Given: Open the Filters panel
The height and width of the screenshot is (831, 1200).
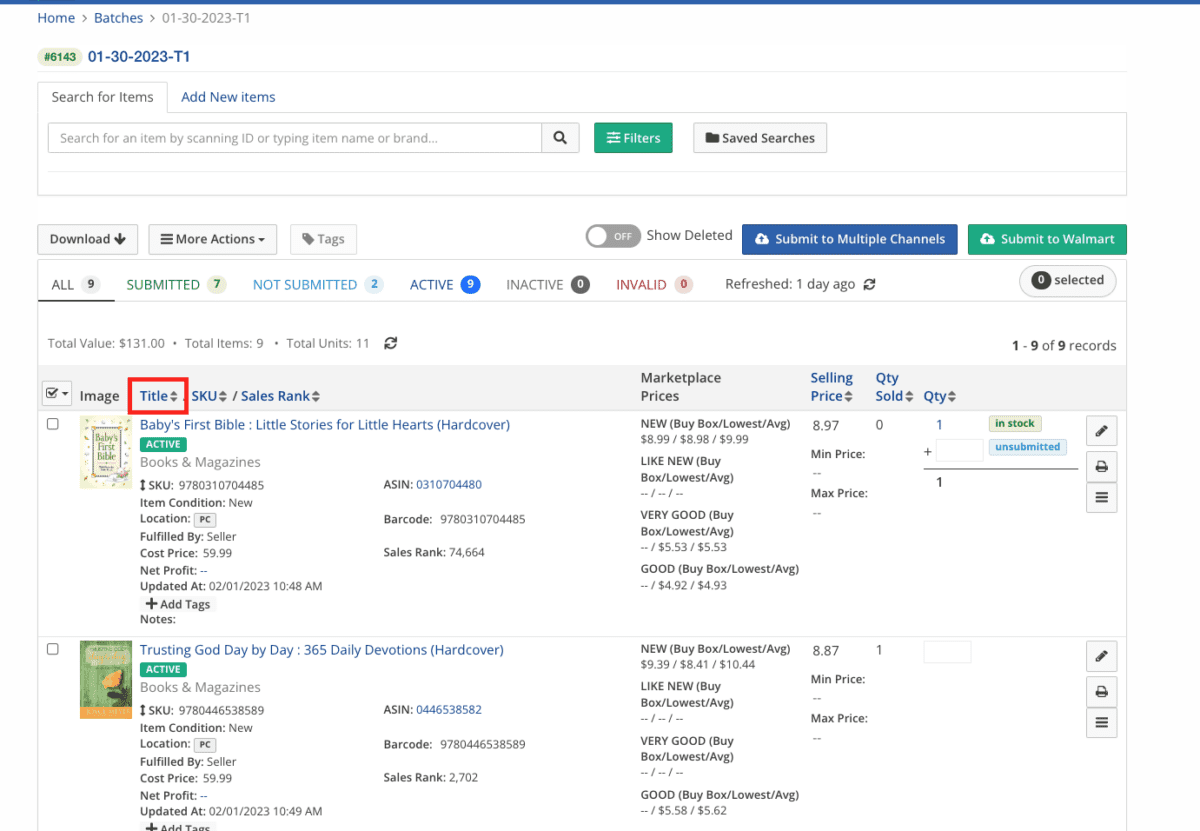Looking at the screenshot, I should tap(633, 137).
